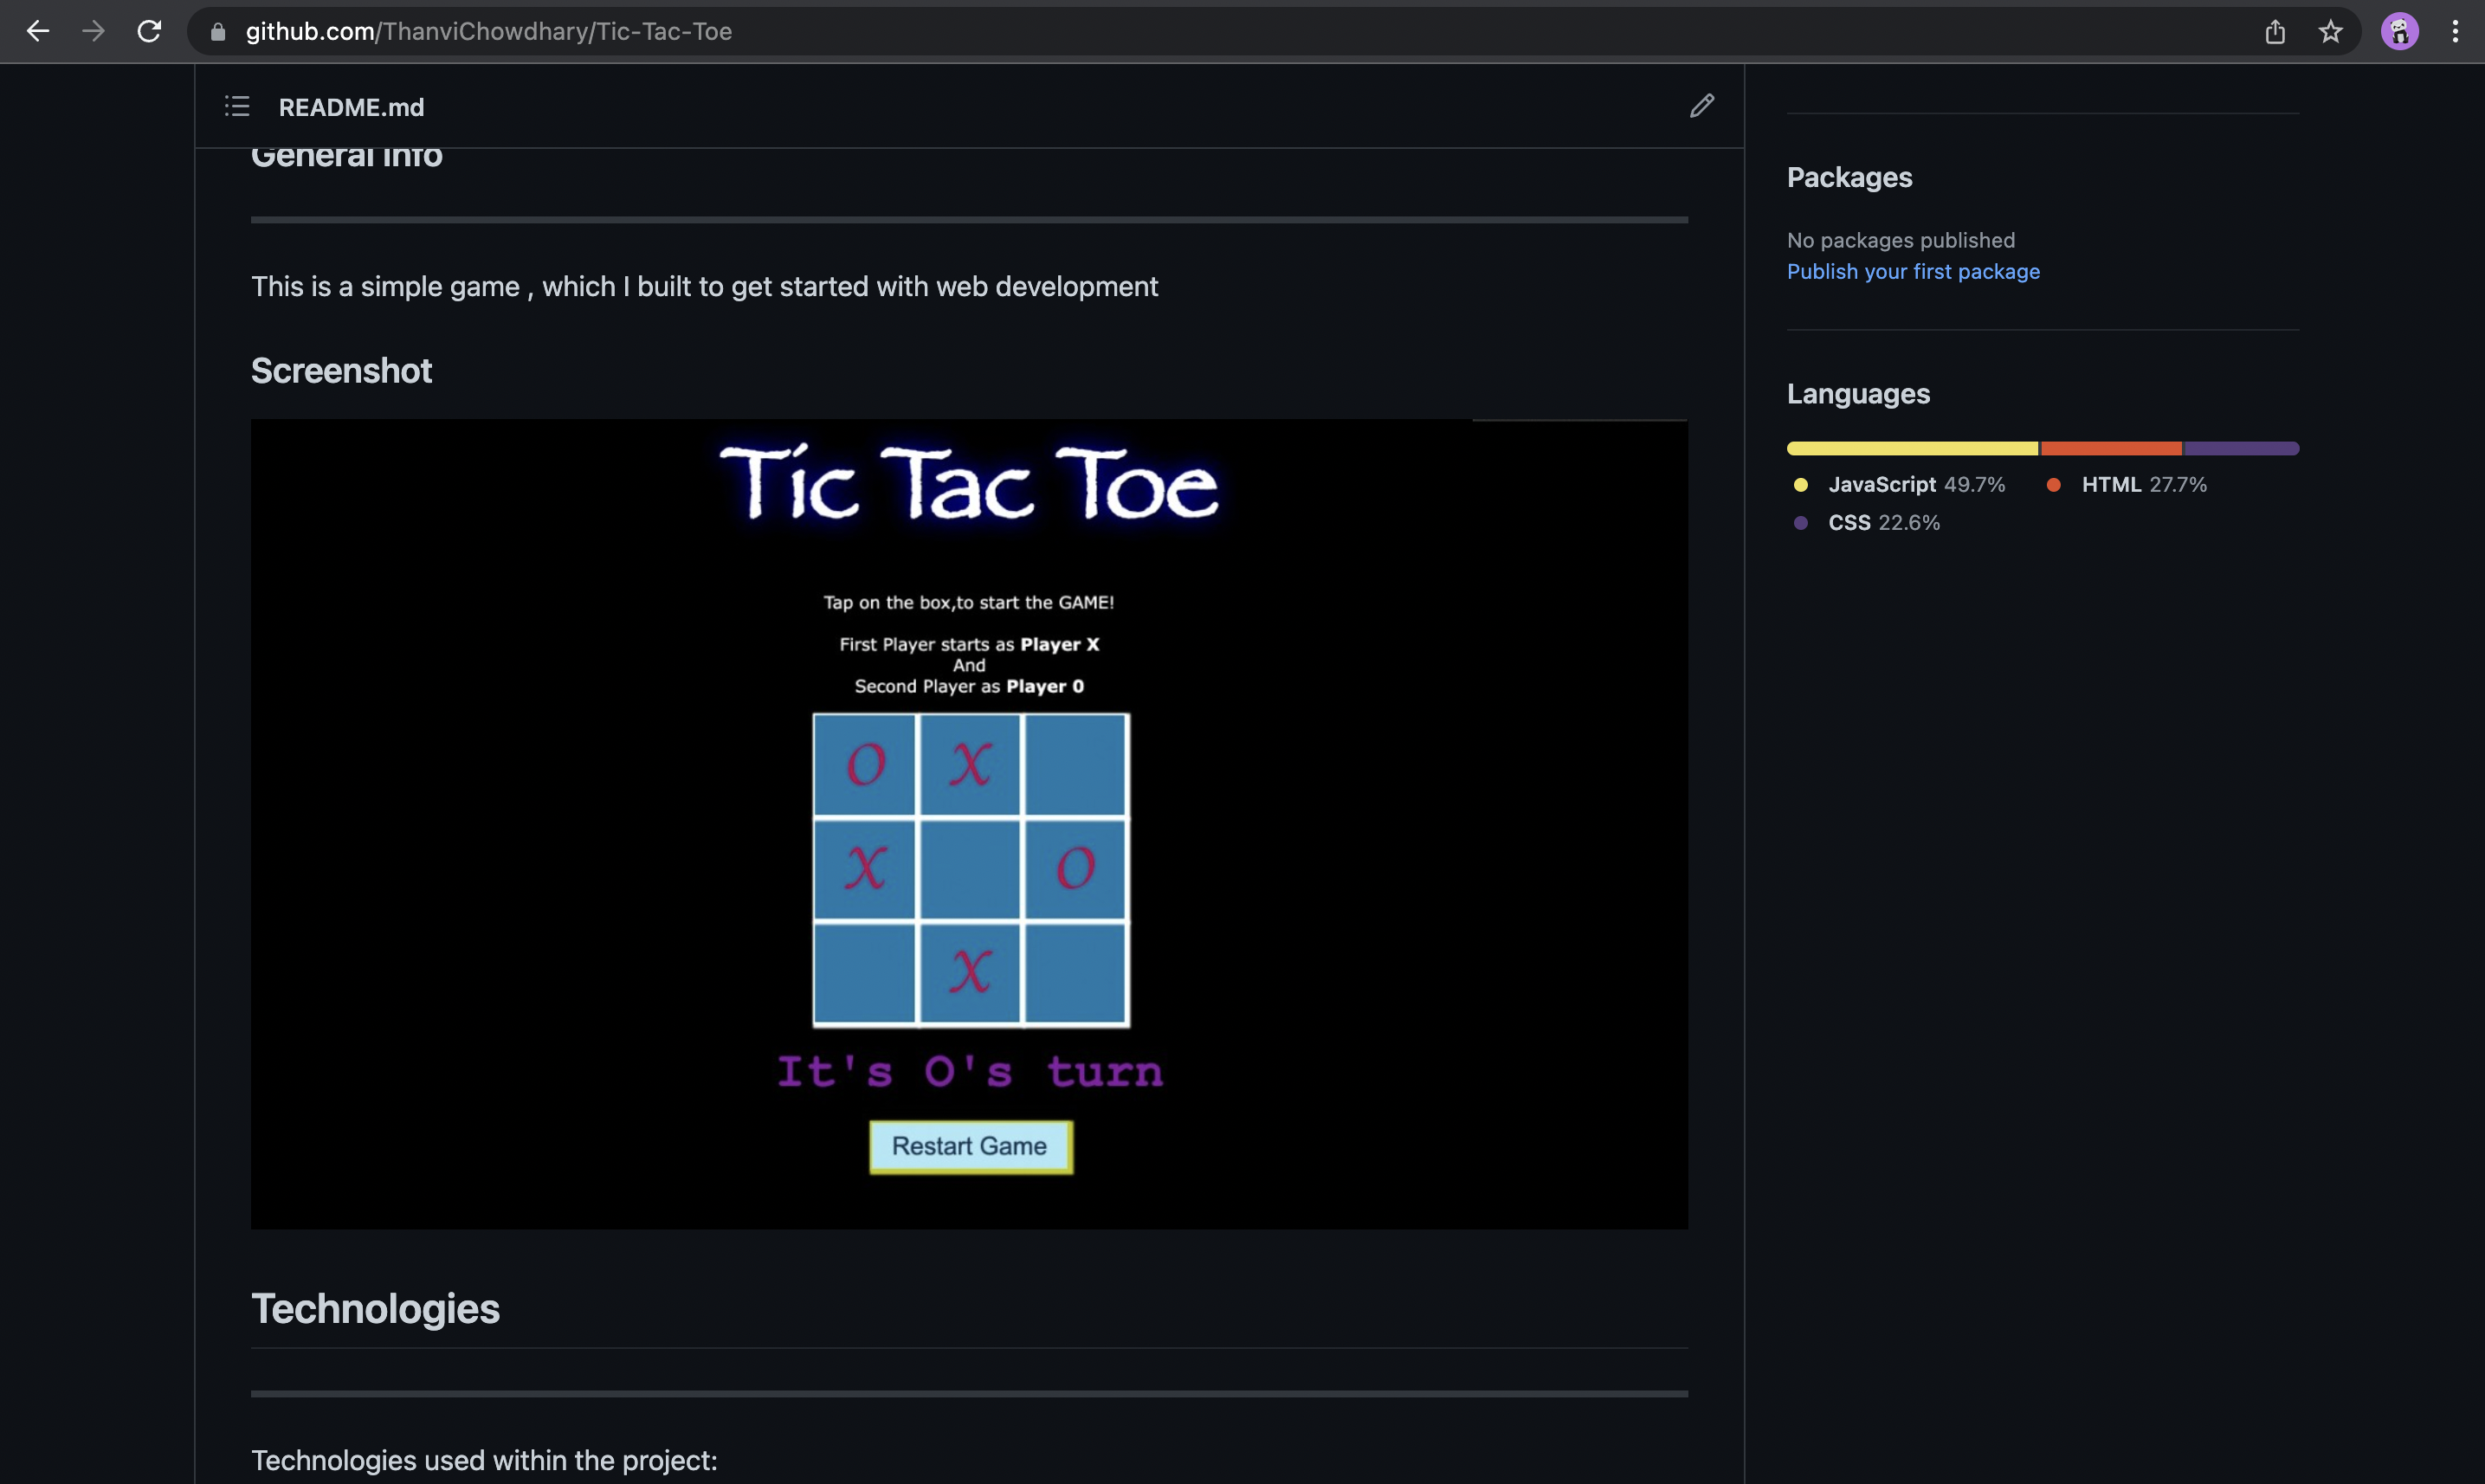The image size is (2485, 1484).
Task: Open the Chrome profile avatar
Action: click(2399, 32)
